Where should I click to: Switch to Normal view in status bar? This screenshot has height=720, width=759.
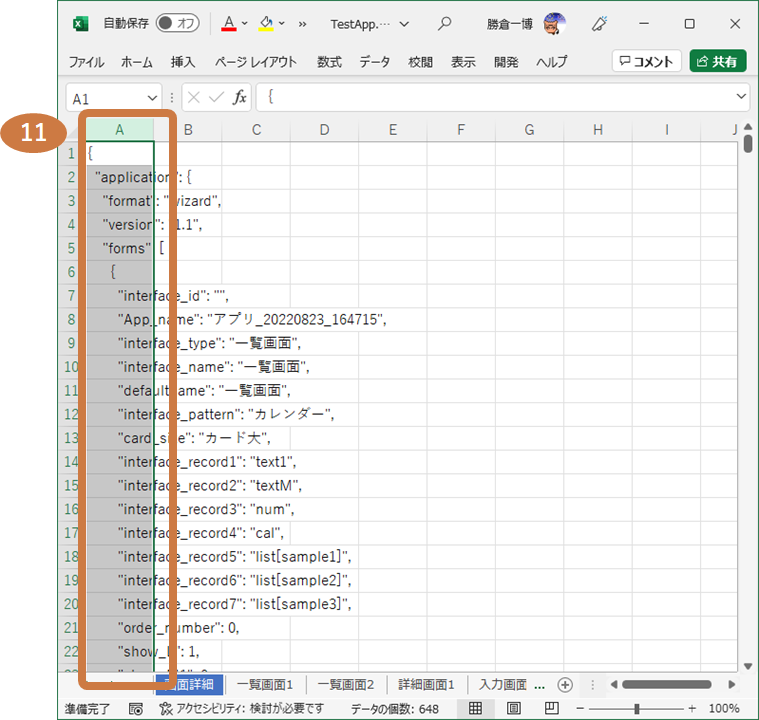476,709
